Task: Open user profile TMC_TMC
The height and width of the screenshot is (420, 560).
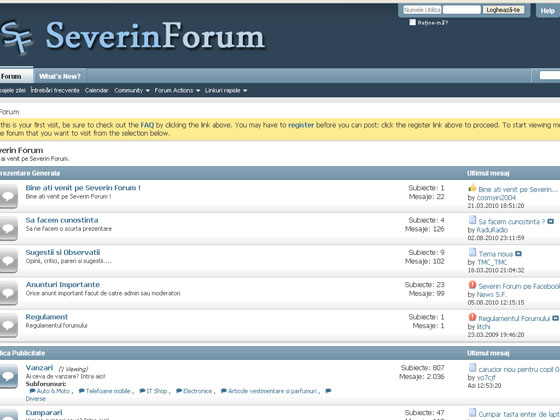Action: 492,262
